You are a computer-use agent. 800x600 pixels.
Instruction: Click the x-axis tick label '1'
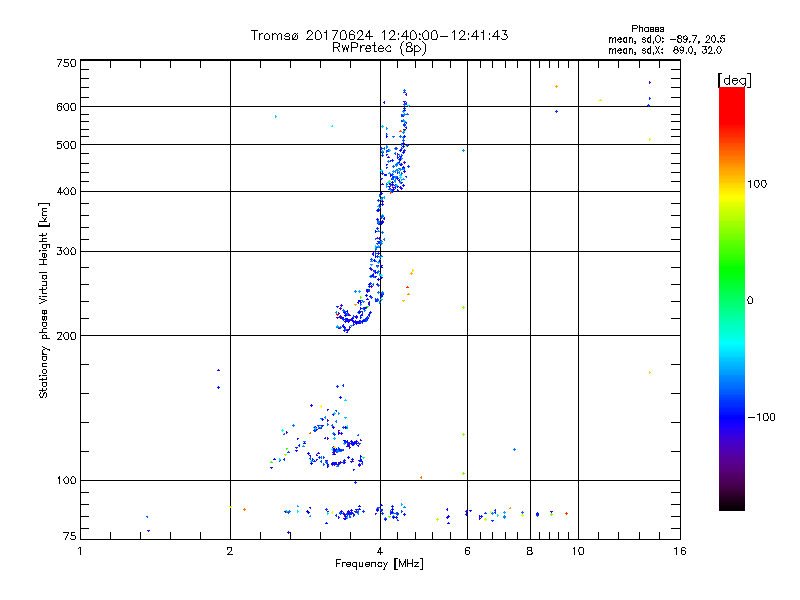point(80,551)
